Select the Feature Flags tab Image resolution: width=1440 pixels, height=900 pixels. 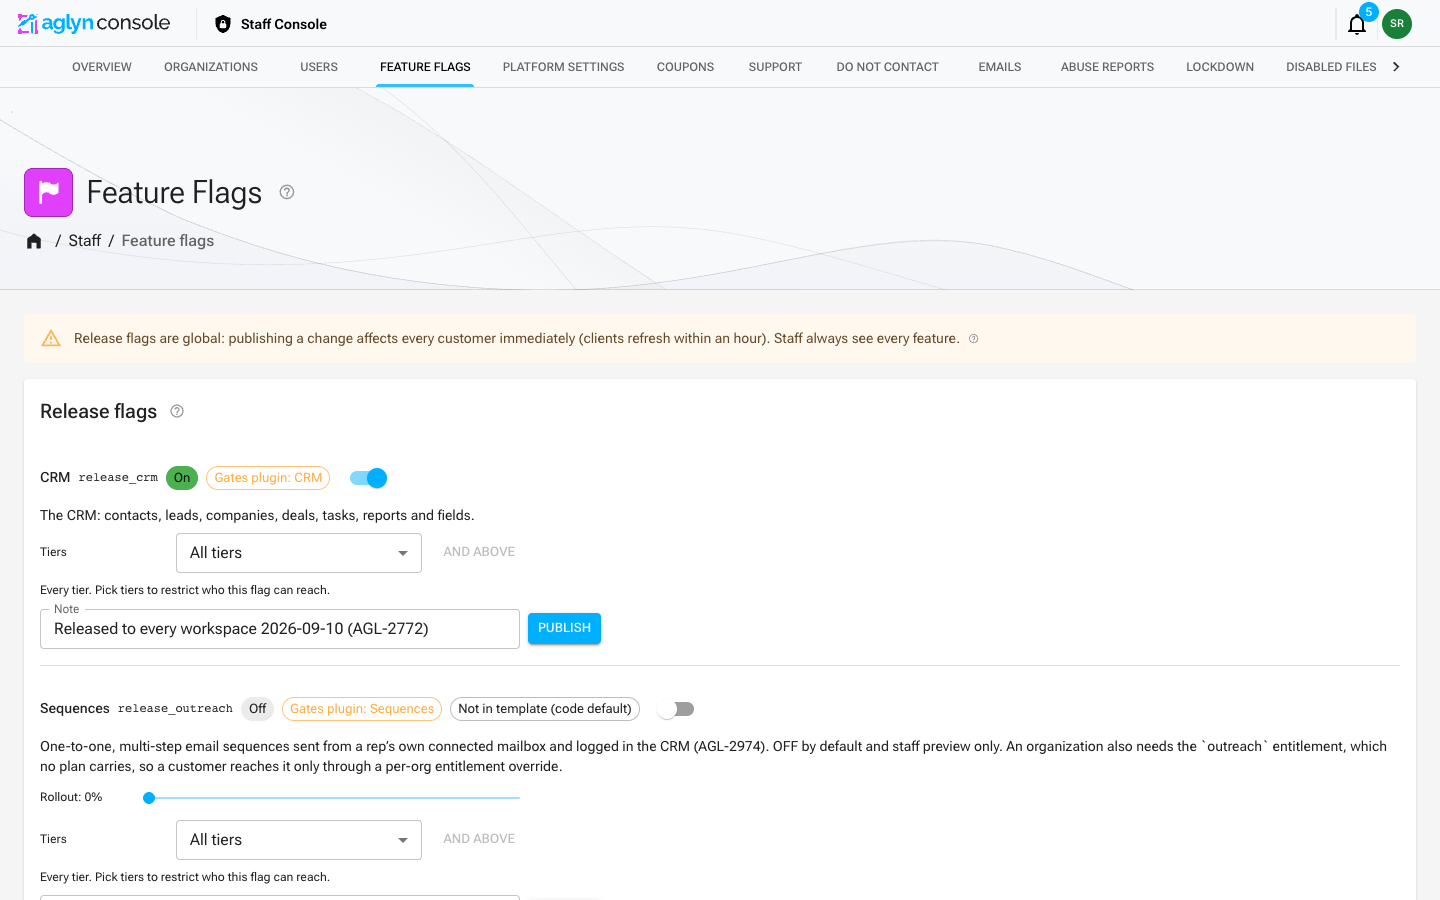click(425, 67)
